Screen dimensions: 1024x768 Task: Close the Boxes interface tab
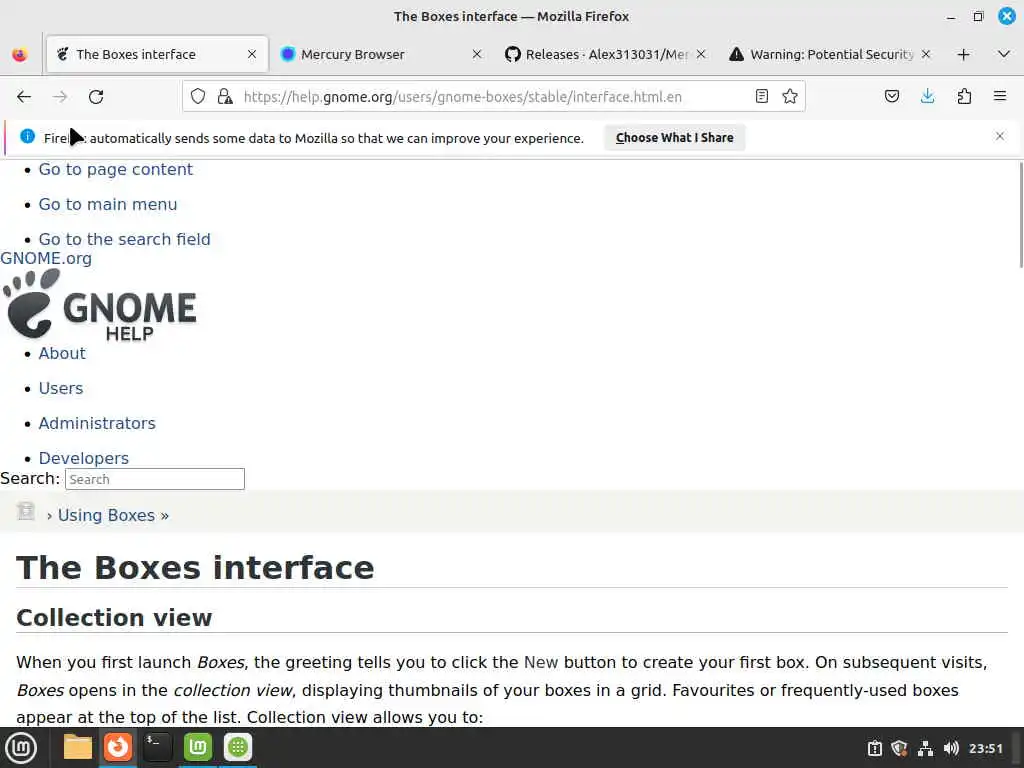tap(251, 54)
